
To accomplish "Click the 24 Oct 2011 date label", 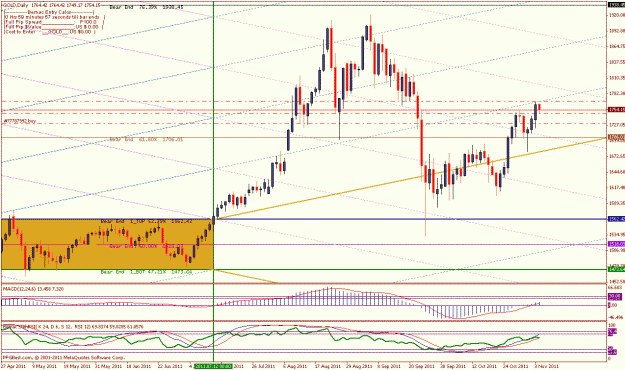I will (x=515, y=366).
